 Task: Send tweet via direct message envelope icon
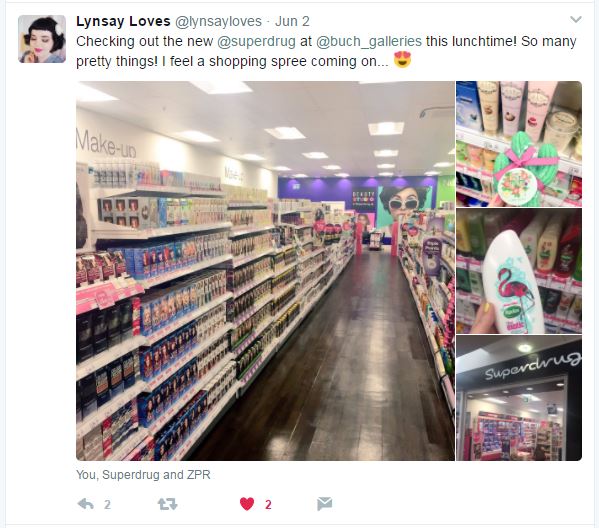tap(324, 504)
